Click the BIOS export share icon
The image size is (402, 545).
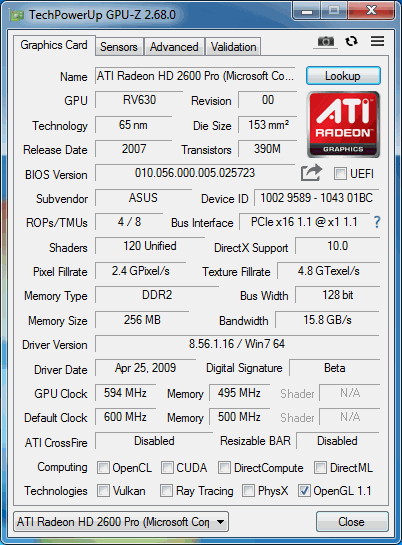coord(311,173)
